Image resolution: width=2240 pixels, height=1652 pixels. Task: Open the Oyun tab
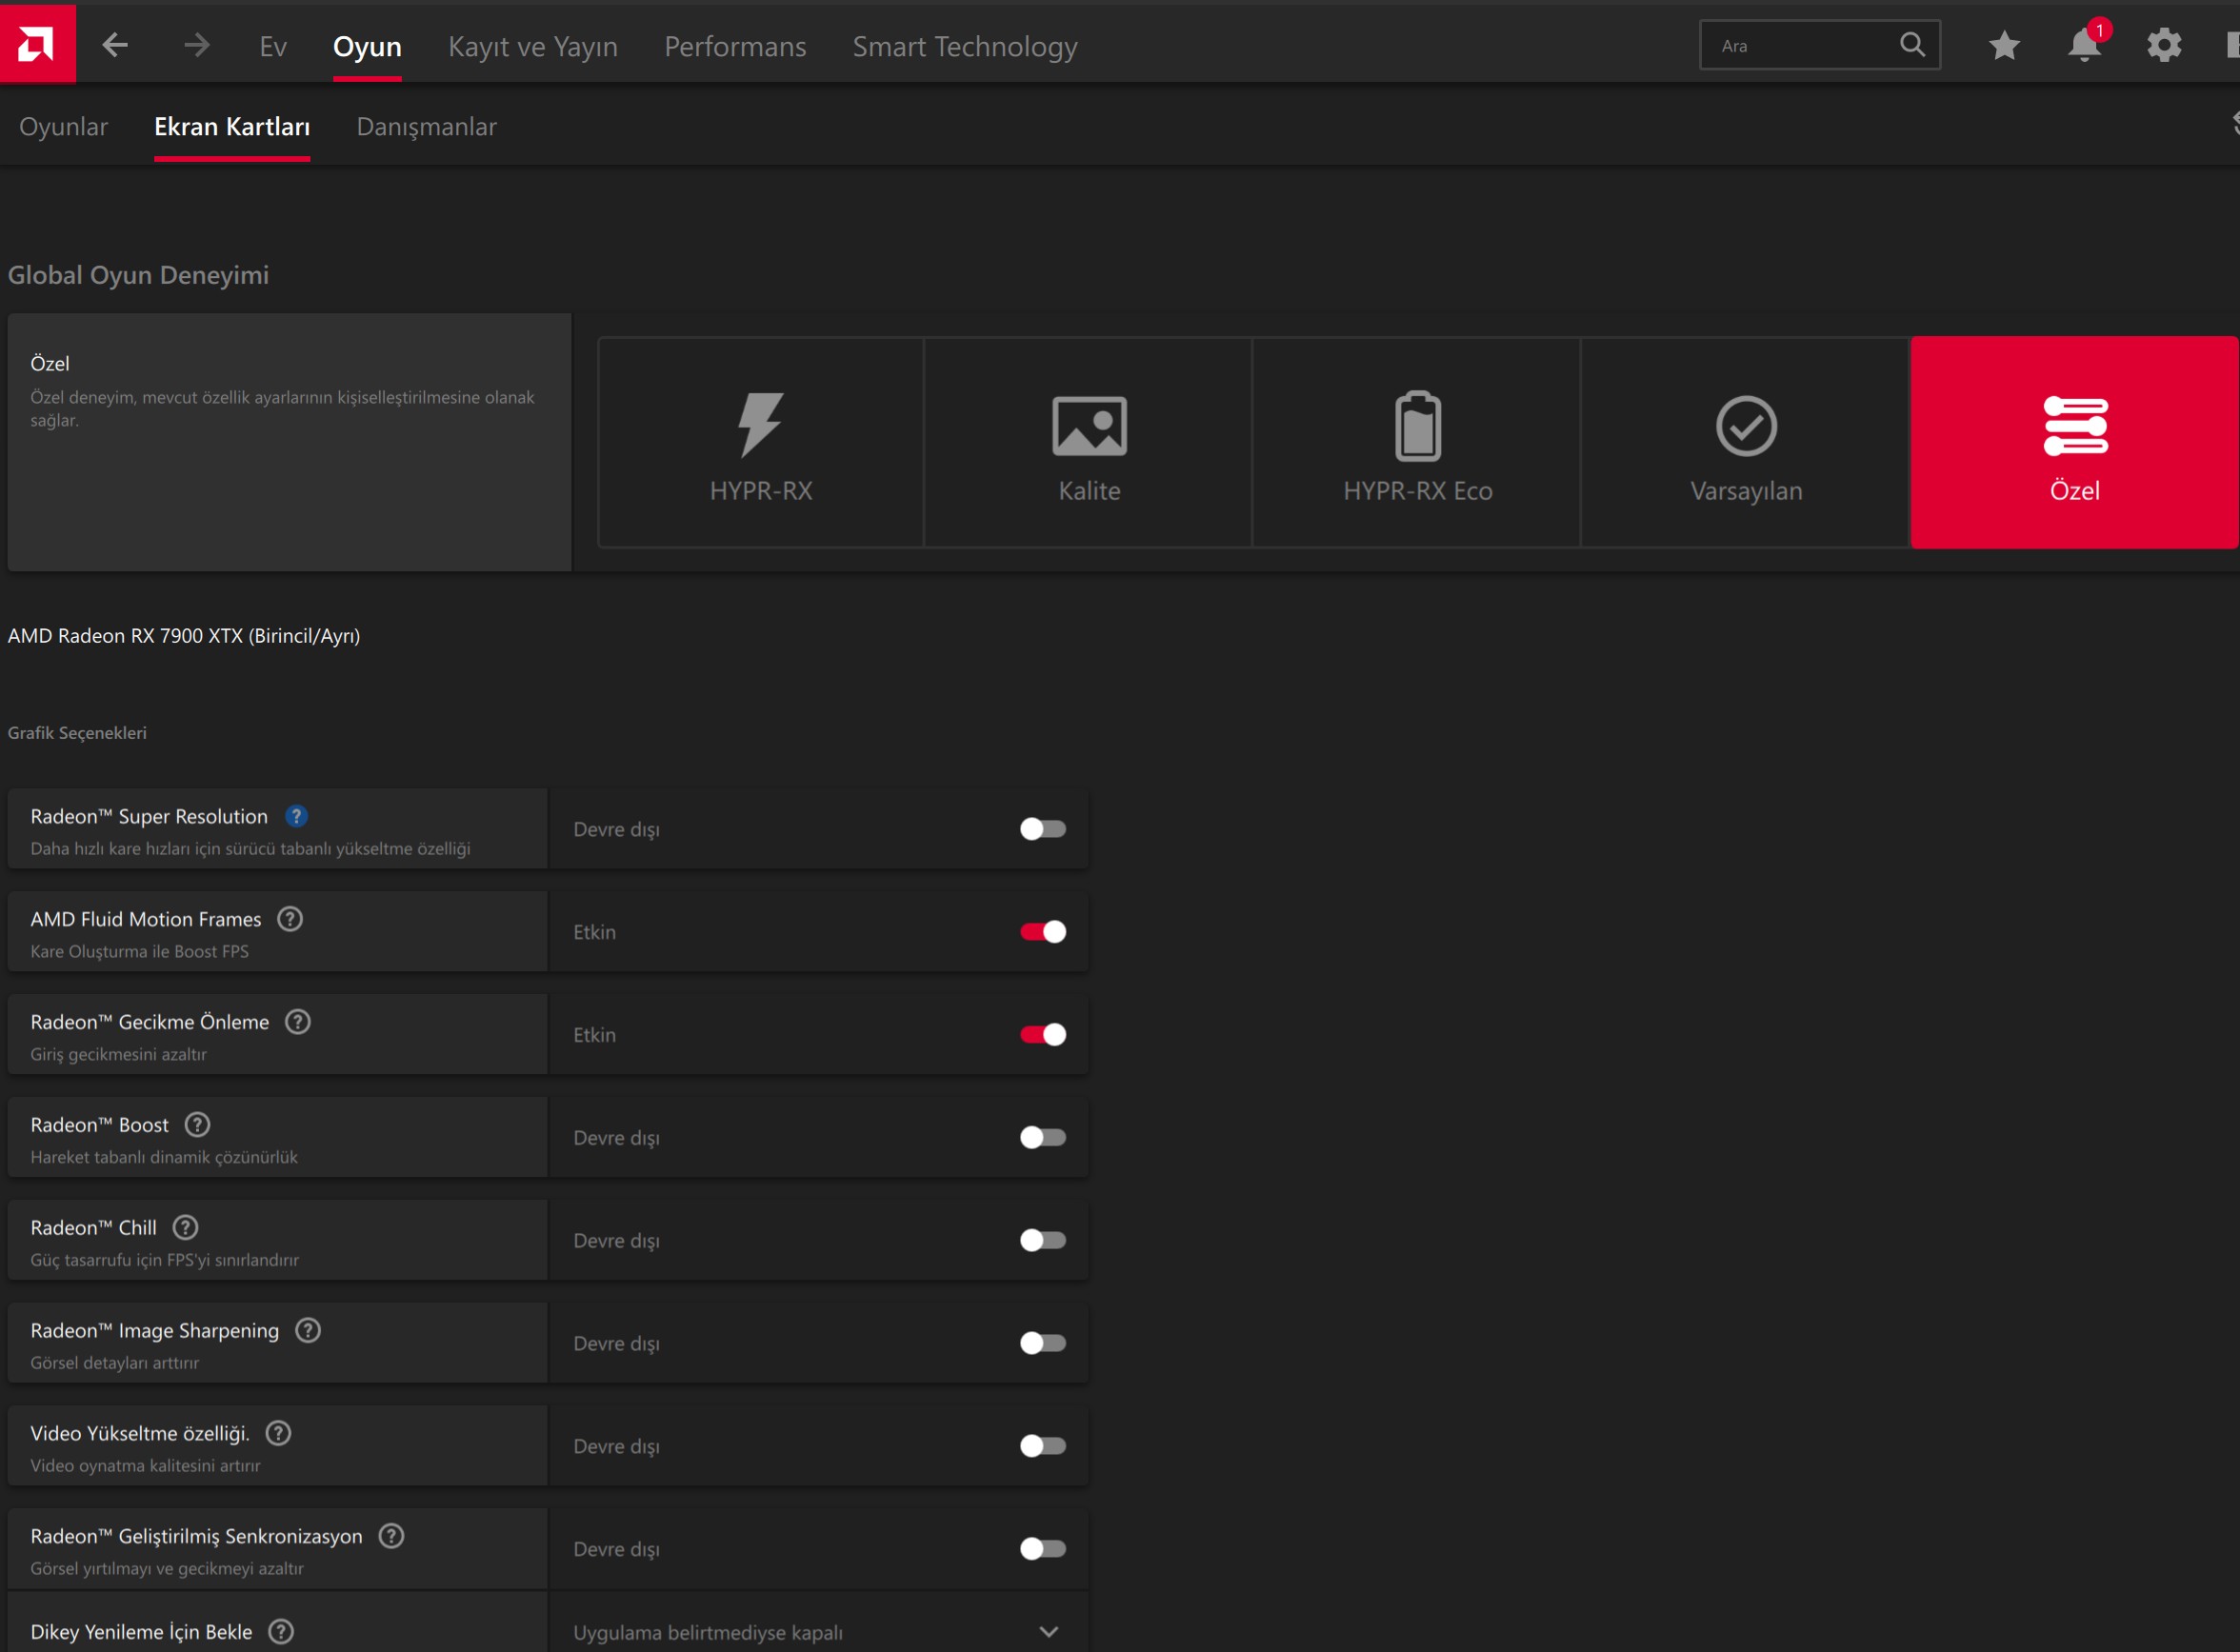click(367, 46)
